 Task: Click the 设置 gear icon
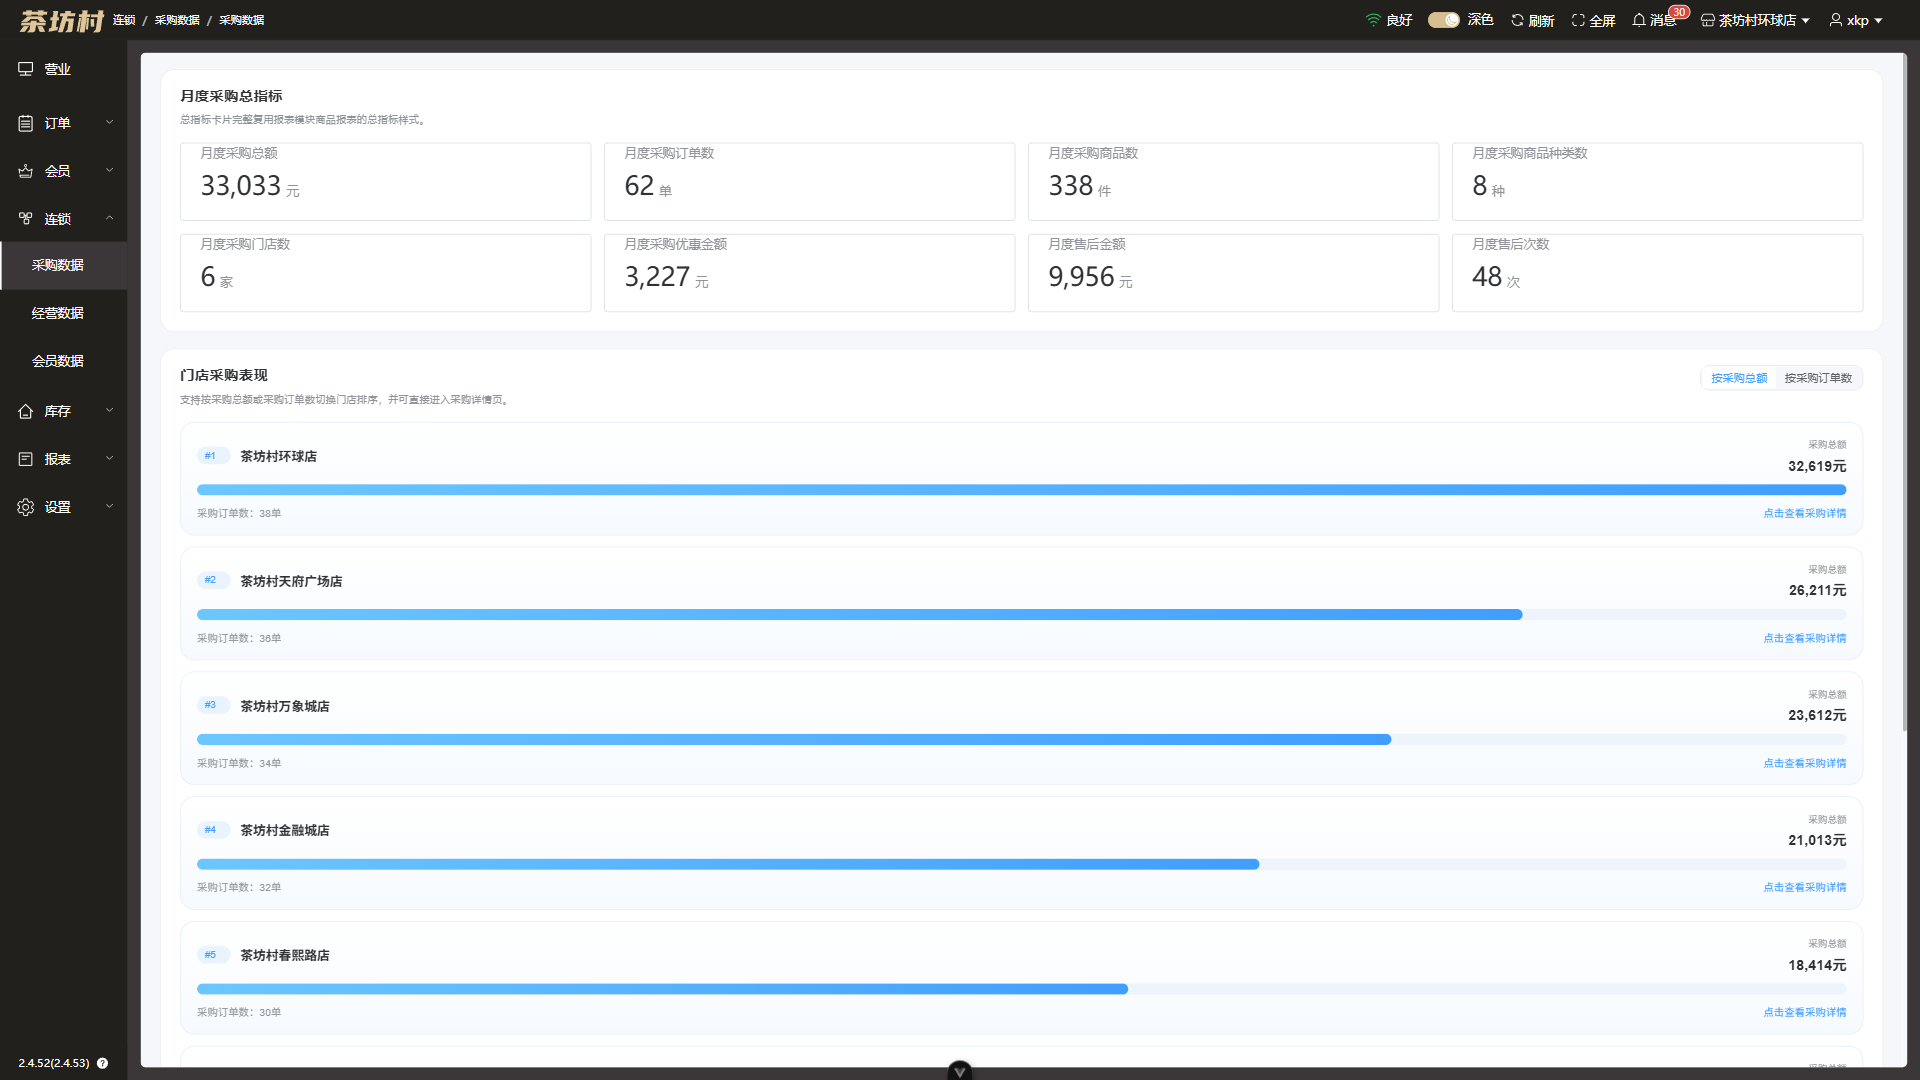click(x=26, y=507)
